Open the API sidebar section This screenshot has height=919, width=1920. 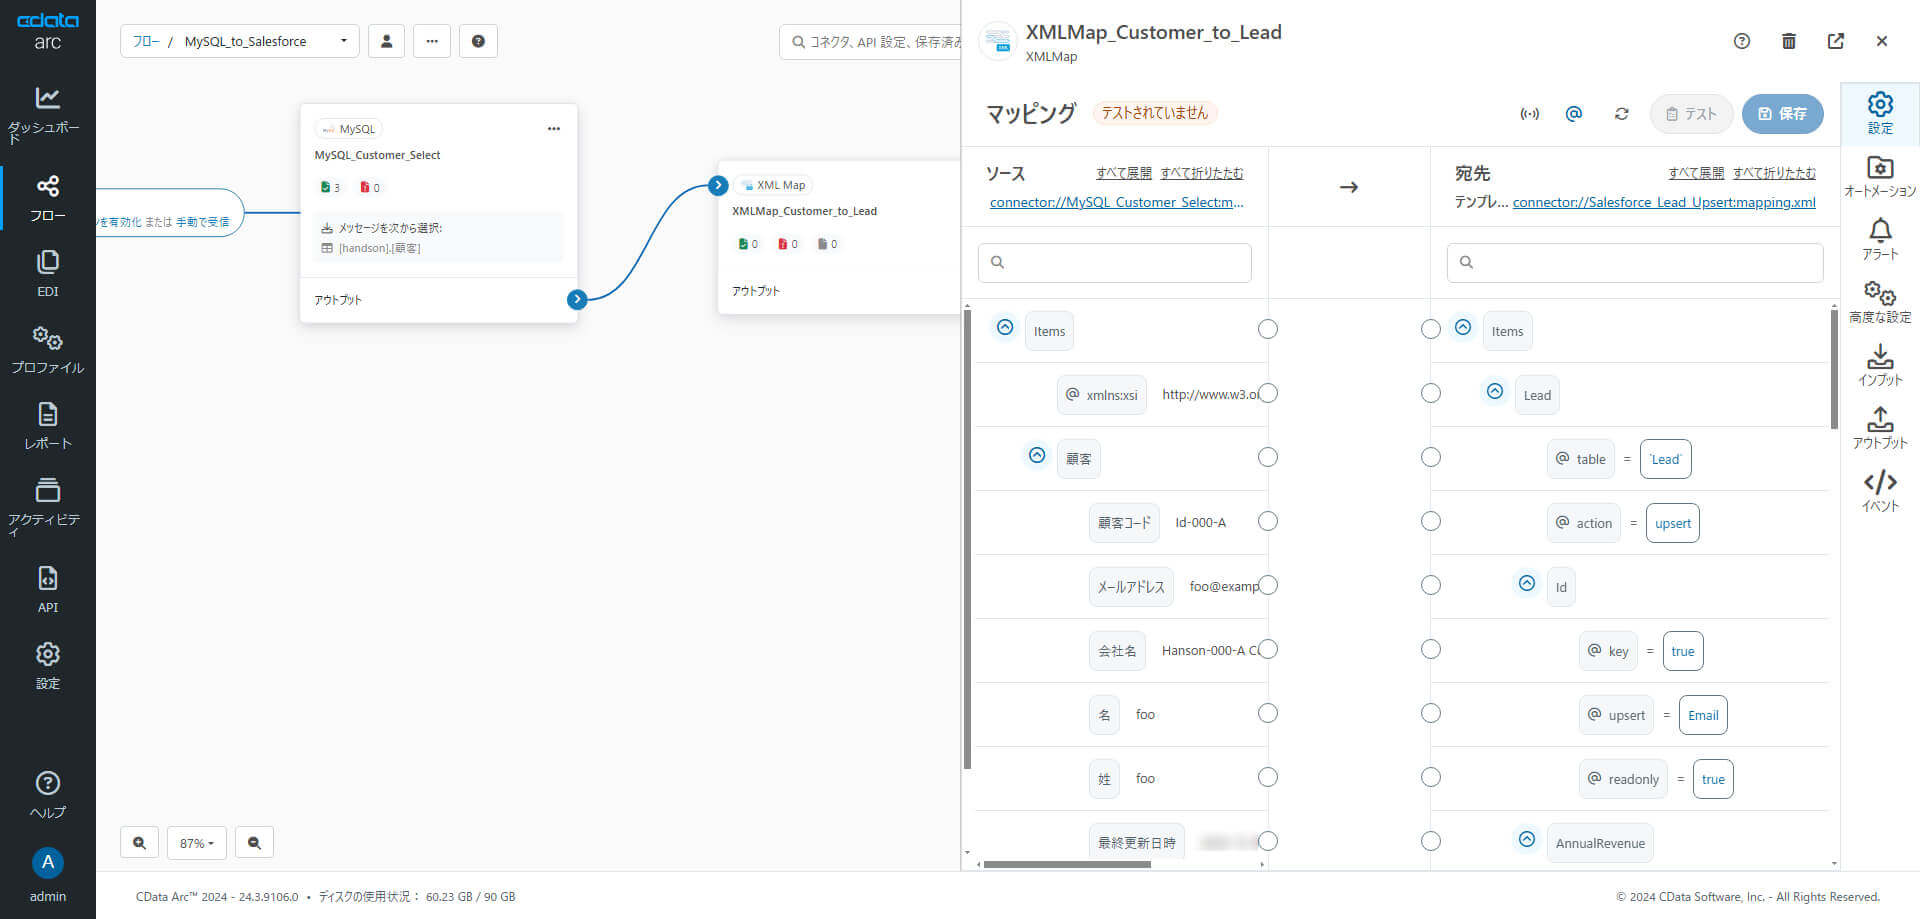pyautogui.click(x=47, y=590)
